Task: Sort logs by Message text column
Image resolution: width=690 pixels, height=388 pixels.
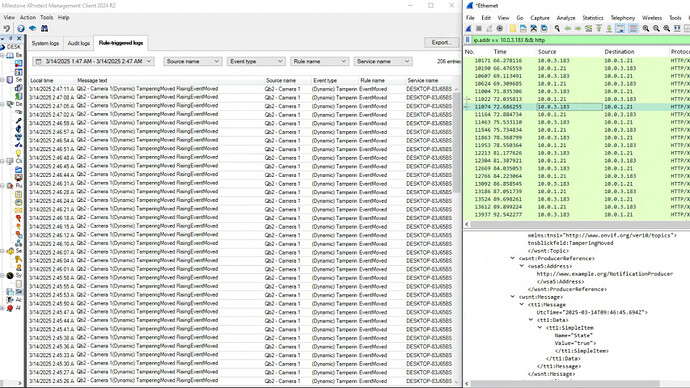Action: pyautogui.click(x=170, y=81)
